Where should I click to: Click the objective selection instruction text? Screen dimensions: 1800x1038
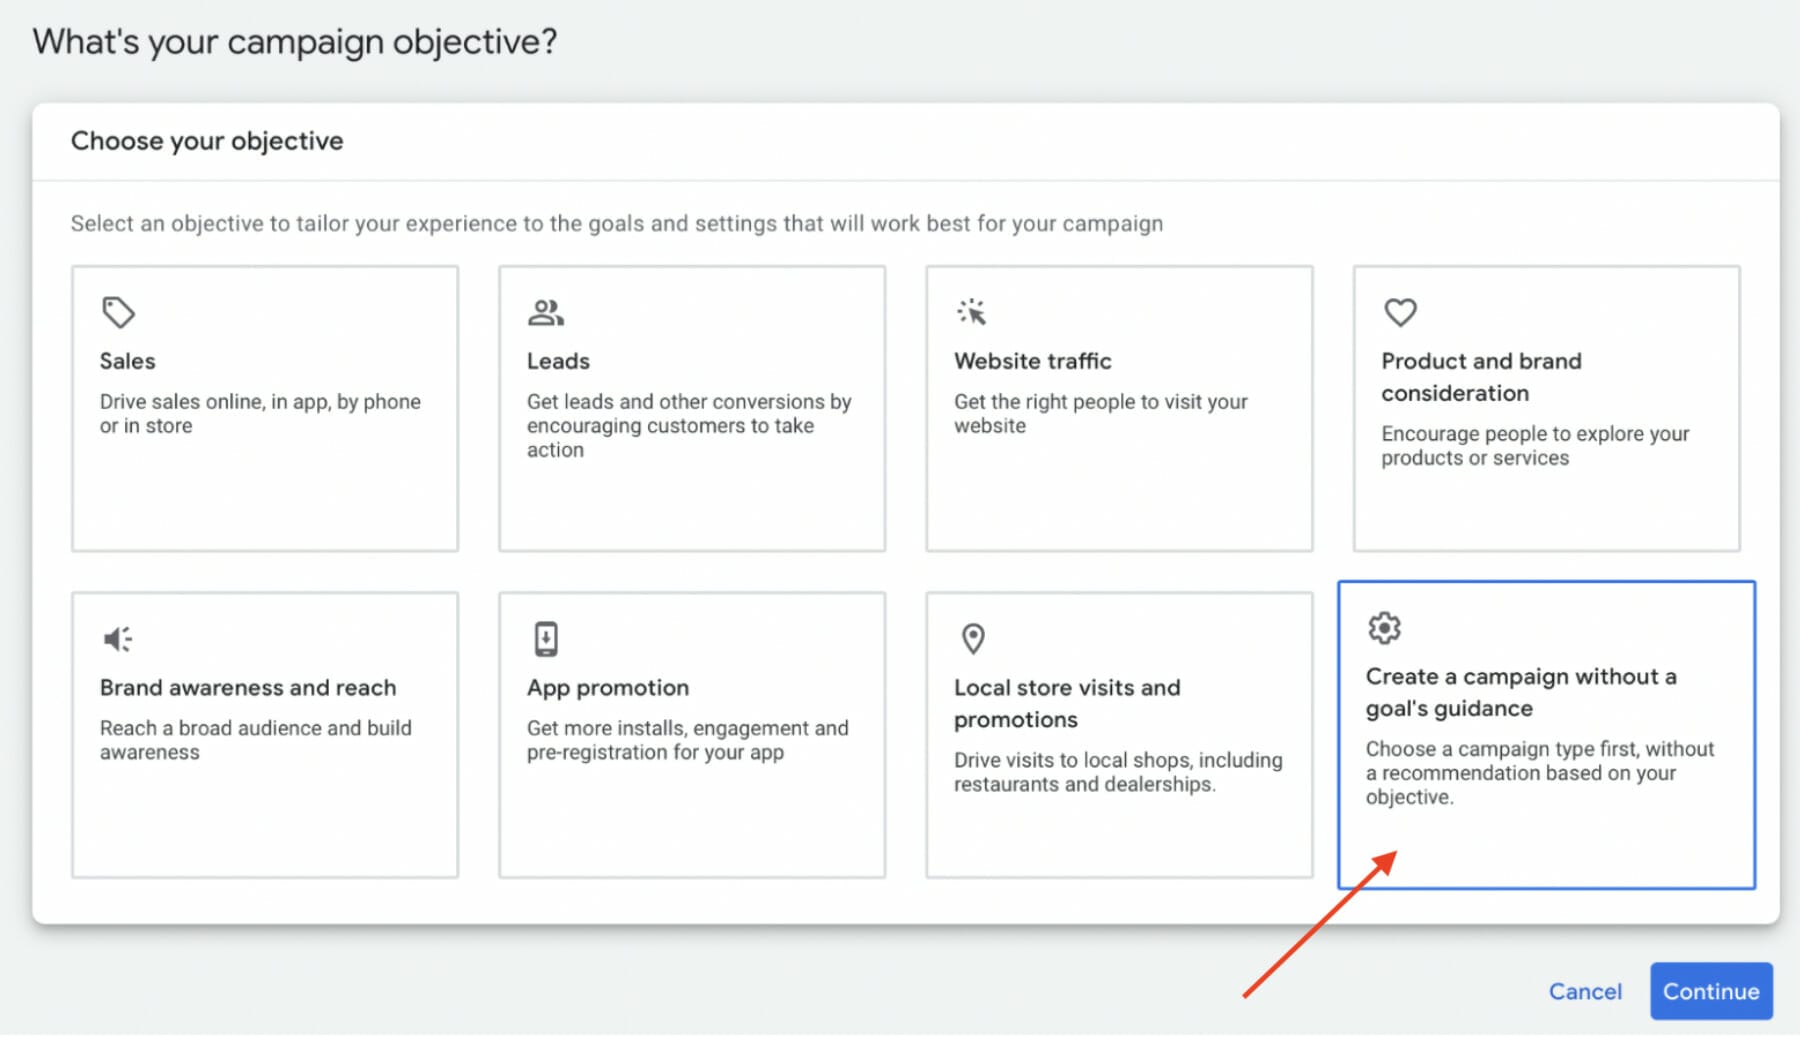(616, 223)
